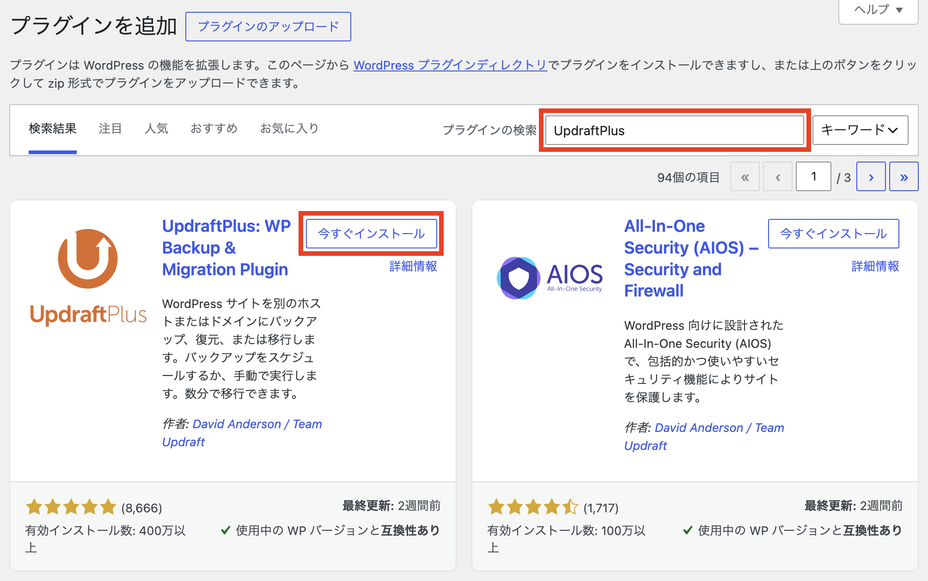
Task: Go to previous page of results
Action: pyautogui.click(x=778, y=176)
